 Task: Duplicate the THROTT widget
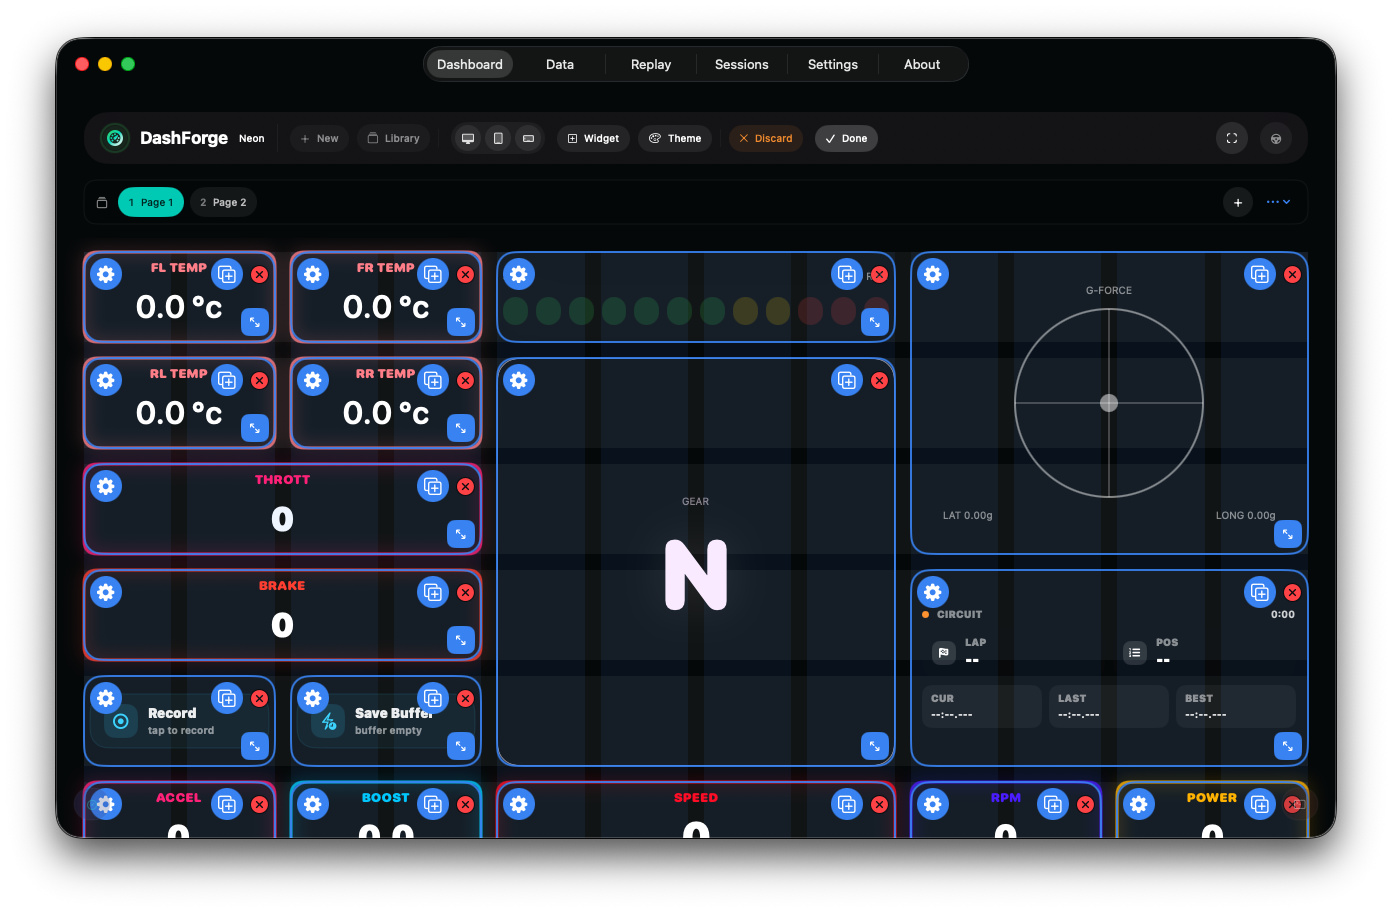433,486
